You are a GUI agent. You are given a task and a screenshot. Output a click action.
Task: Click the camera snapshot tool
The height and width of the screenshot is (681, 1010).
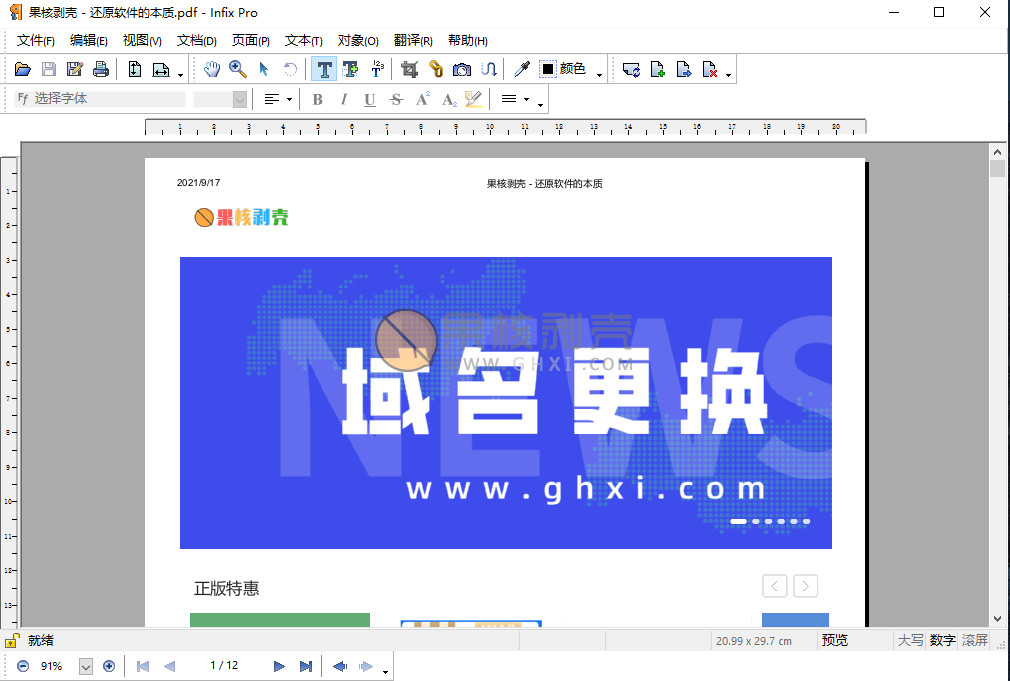point(461,69)
